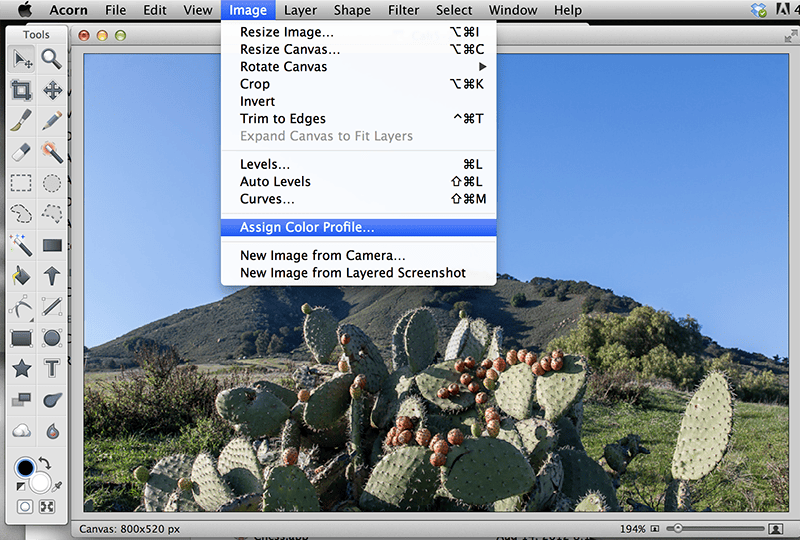Select the Zoom magnifier tool
This screenshot has width=800, height=540.
(x=52, y=60)
